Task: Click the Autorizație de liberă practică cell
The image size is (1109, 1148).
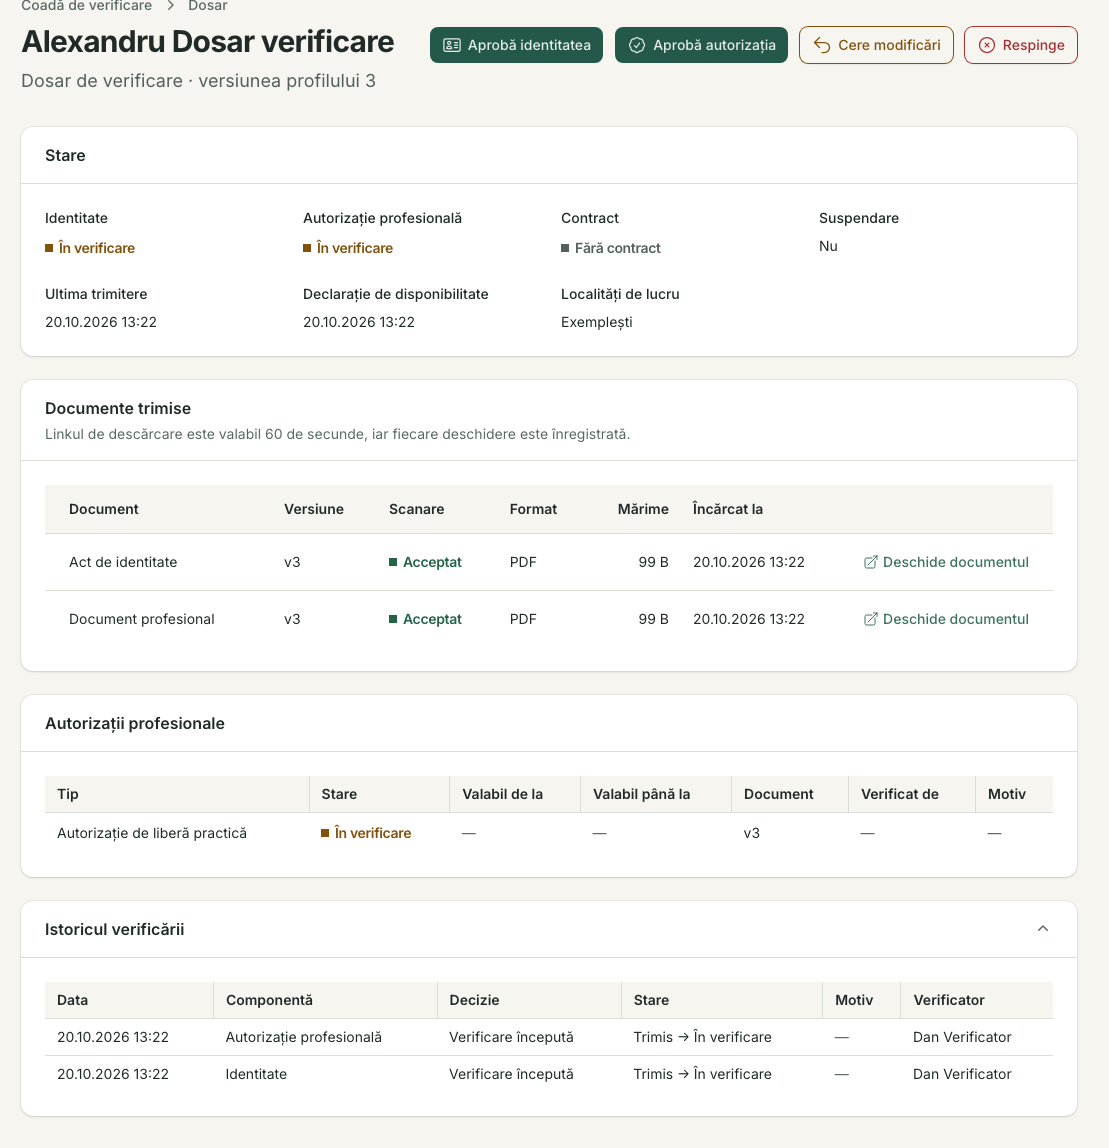Action: (x=152, y=833)
